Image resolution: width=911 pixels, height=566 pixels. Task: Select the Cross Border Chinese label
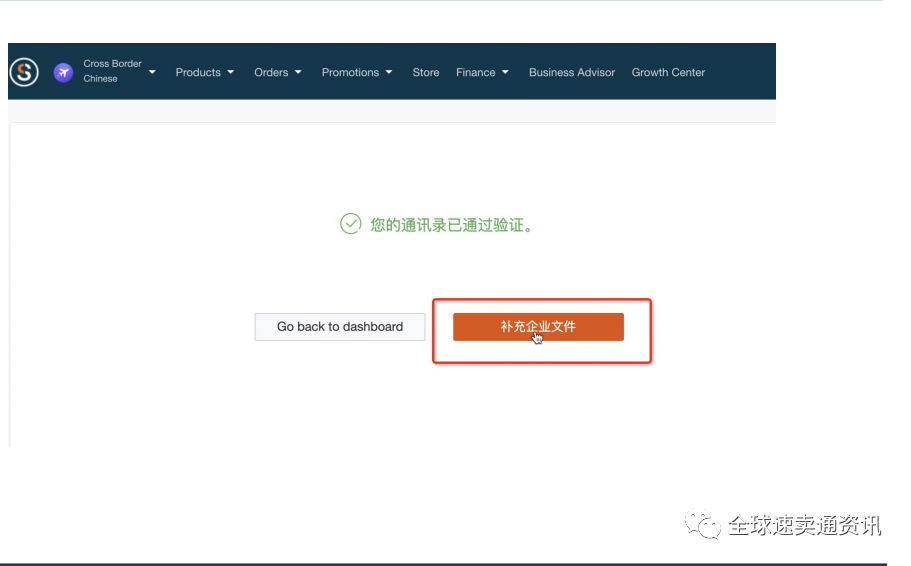click(112, 71)
